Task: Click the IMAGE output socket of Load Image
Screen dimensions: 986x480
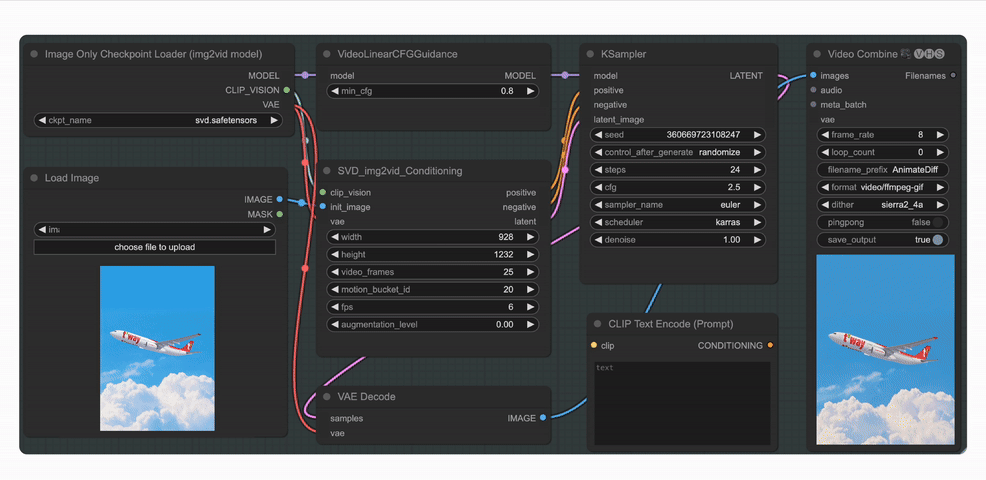Action: (x=279, y=199)
